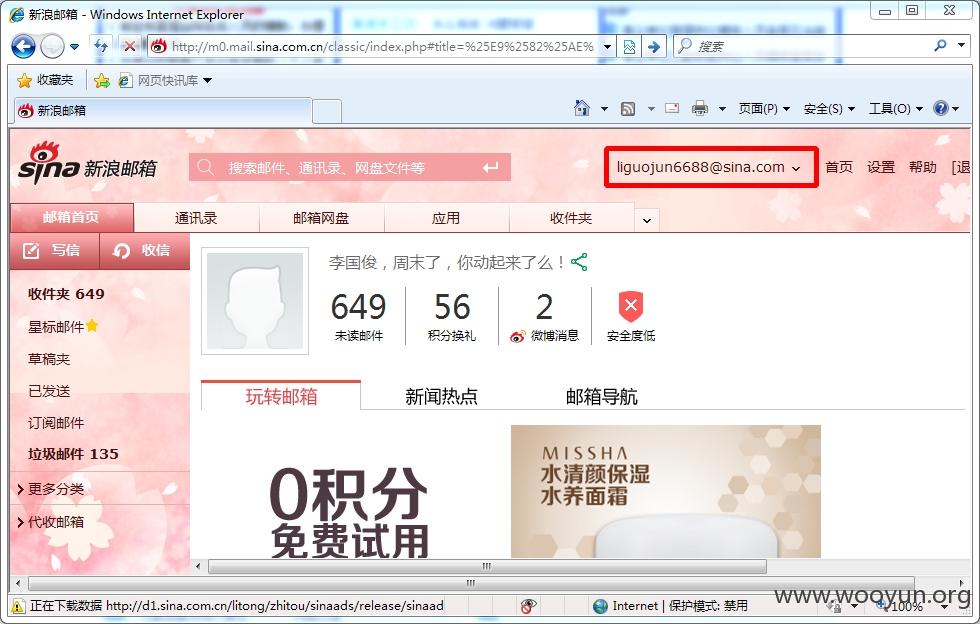
Task: Expand the 更多分类 section
Action: tap(51, 489)
